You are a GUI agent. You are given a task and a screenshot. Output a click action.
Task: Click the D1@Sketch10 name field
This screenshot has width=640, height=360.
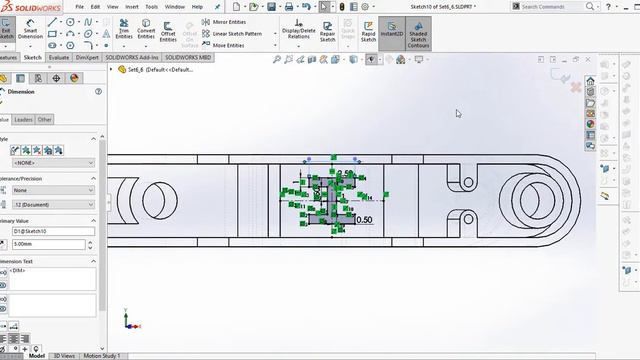53,231
